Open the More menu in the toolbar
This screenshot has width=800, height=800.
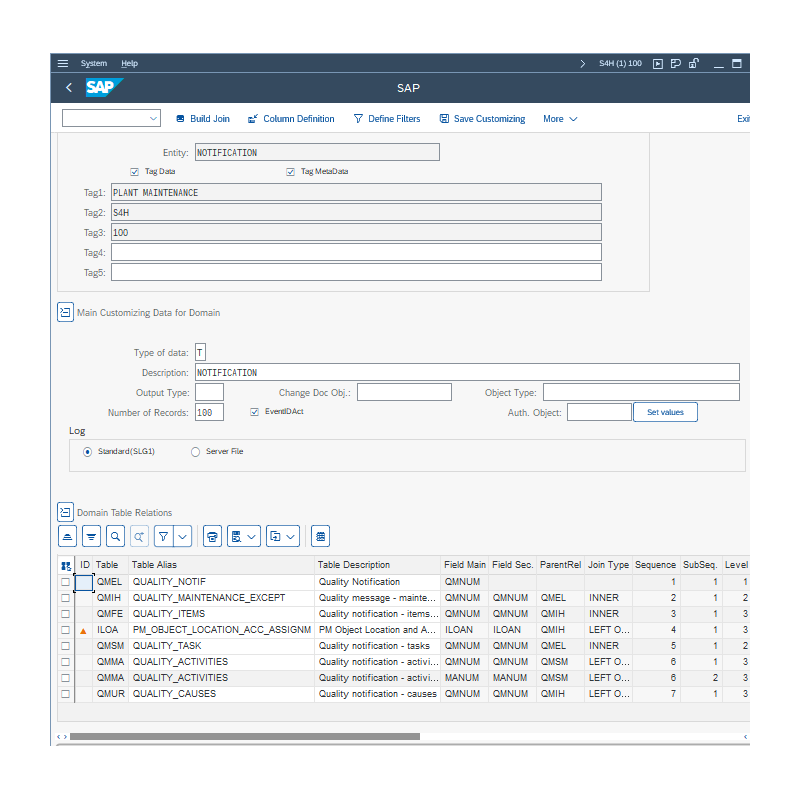pyautogui.click(x=560, y=118)
